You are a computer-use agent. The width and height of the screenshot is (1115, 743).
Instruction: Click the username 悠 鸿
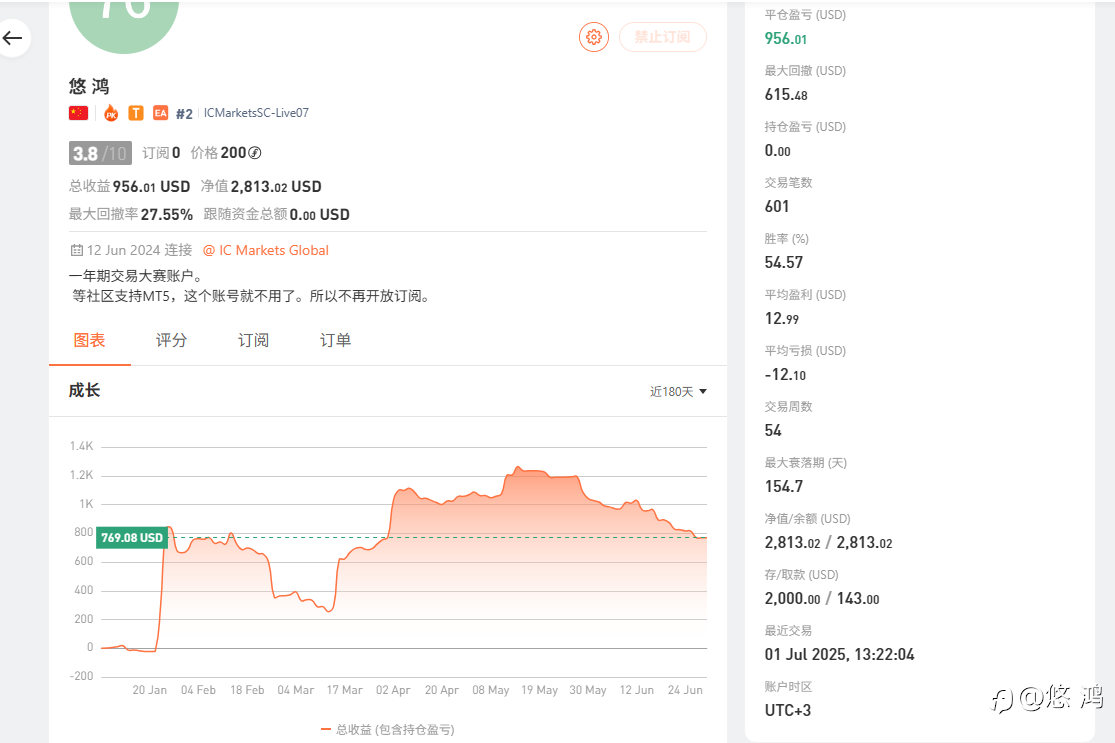(x=89, y=87)
